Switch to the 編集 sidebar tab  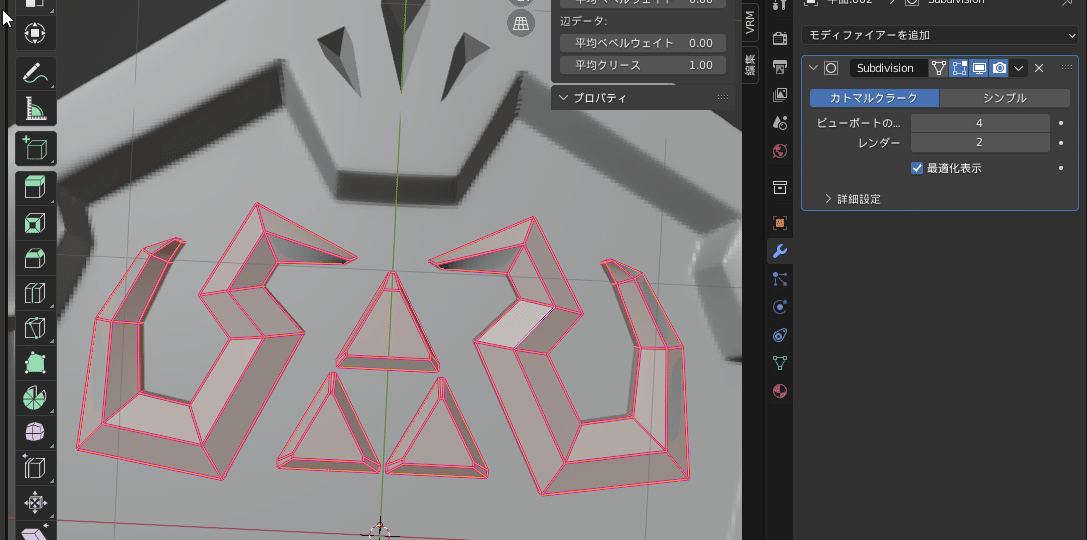click(750, 64)
